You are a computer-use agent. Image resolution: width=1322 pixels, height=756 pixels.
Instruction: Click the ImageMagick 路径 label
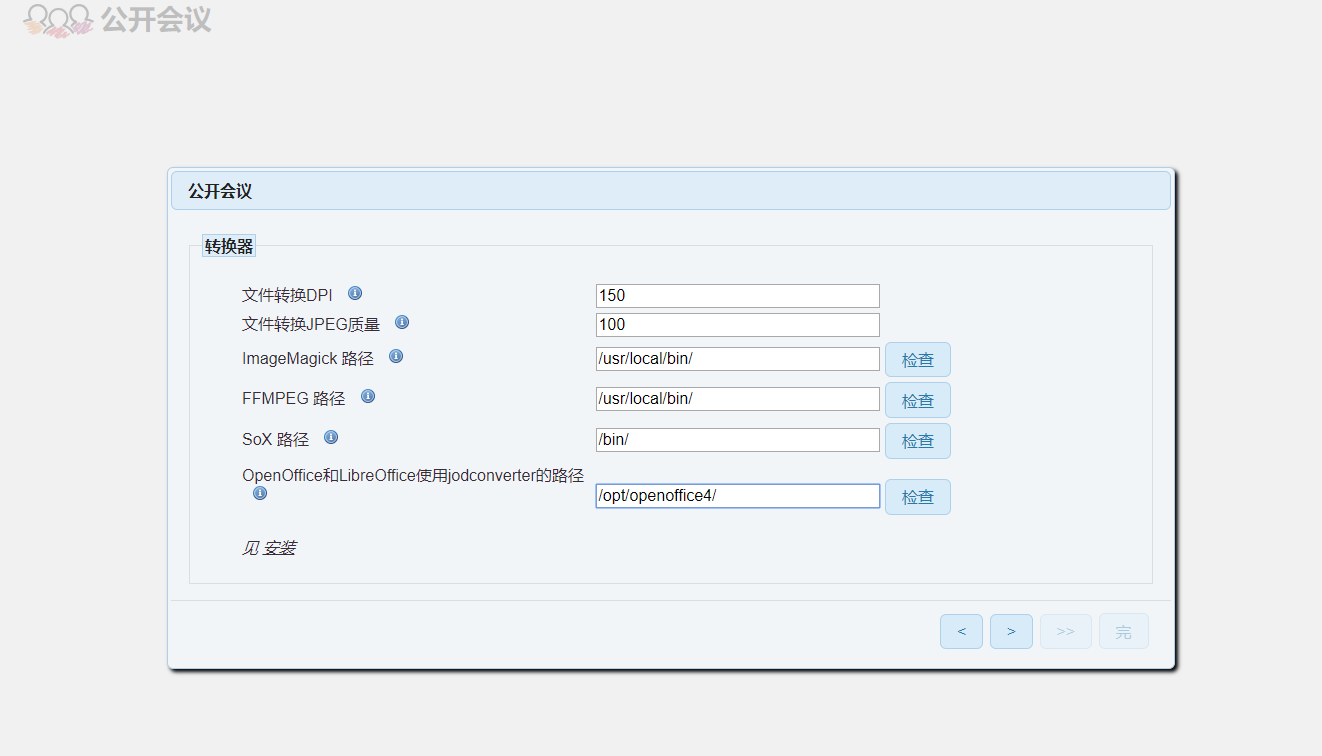click(x=308, y=358)
